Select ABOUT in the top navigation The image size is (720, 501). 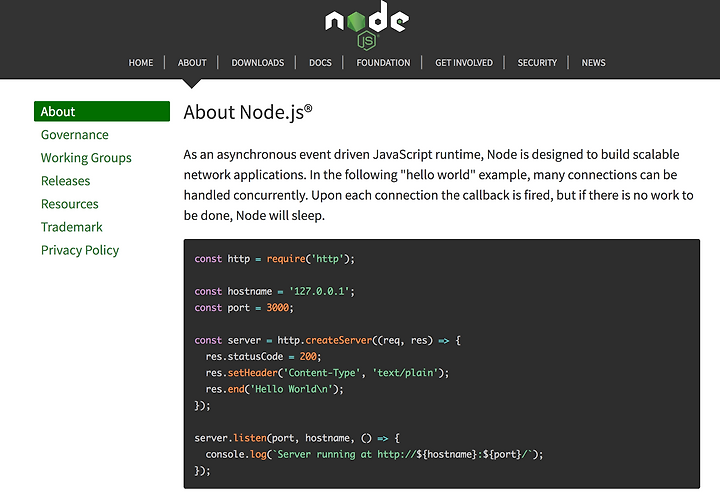point(192,63)
